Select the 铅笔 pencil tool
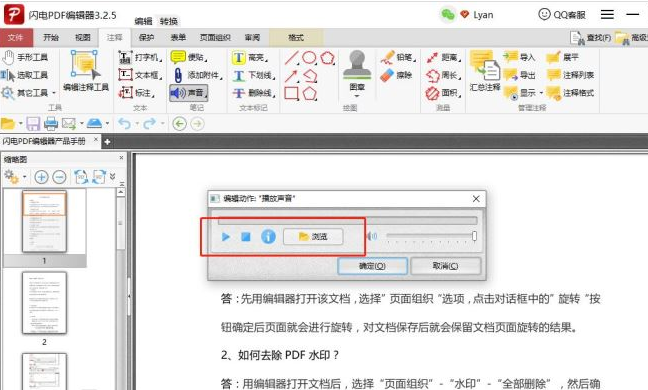648x390 pixels. 398,57
